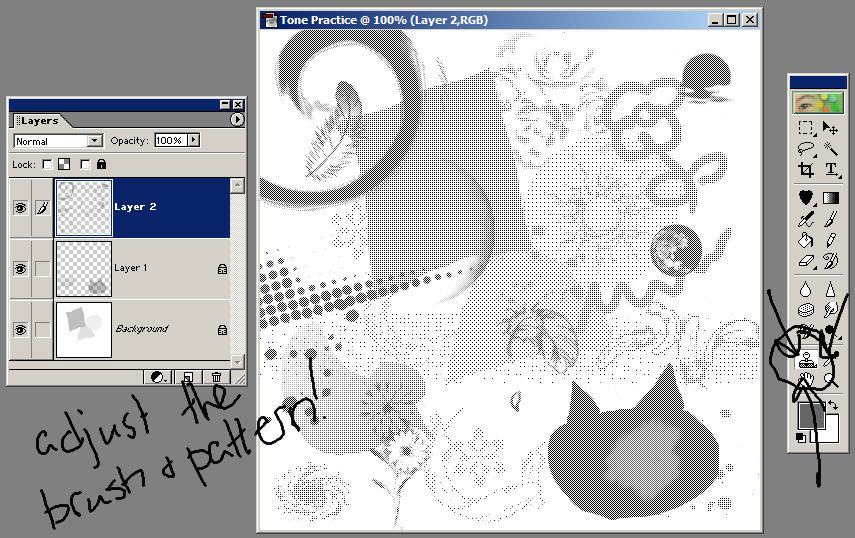This screenshot has width=855, height=538.
Task: Select the Gradient tool
Action: tap(830, 198)
